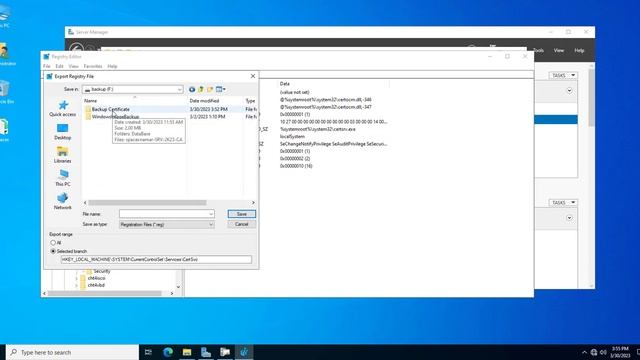Select Network in the places bar

pos(62,202)
